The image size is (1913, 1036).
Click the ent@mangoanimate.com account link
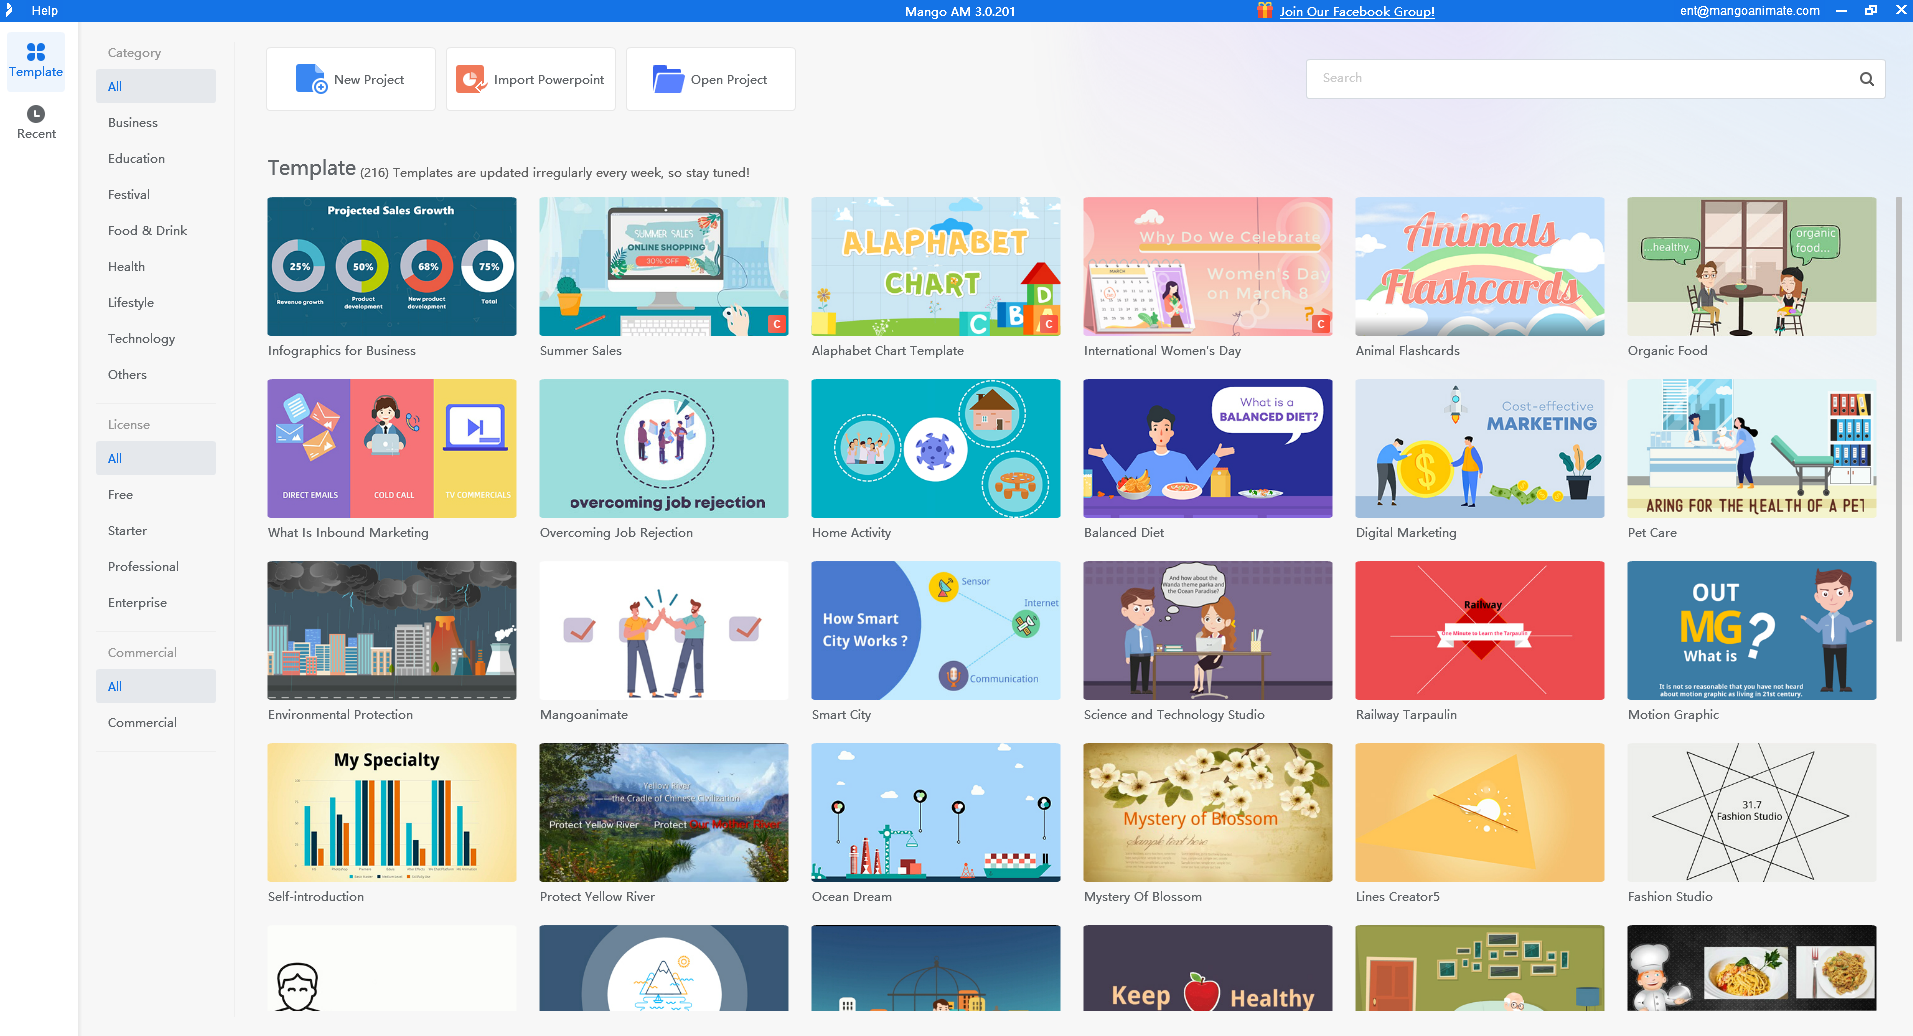pos(1749,11)
